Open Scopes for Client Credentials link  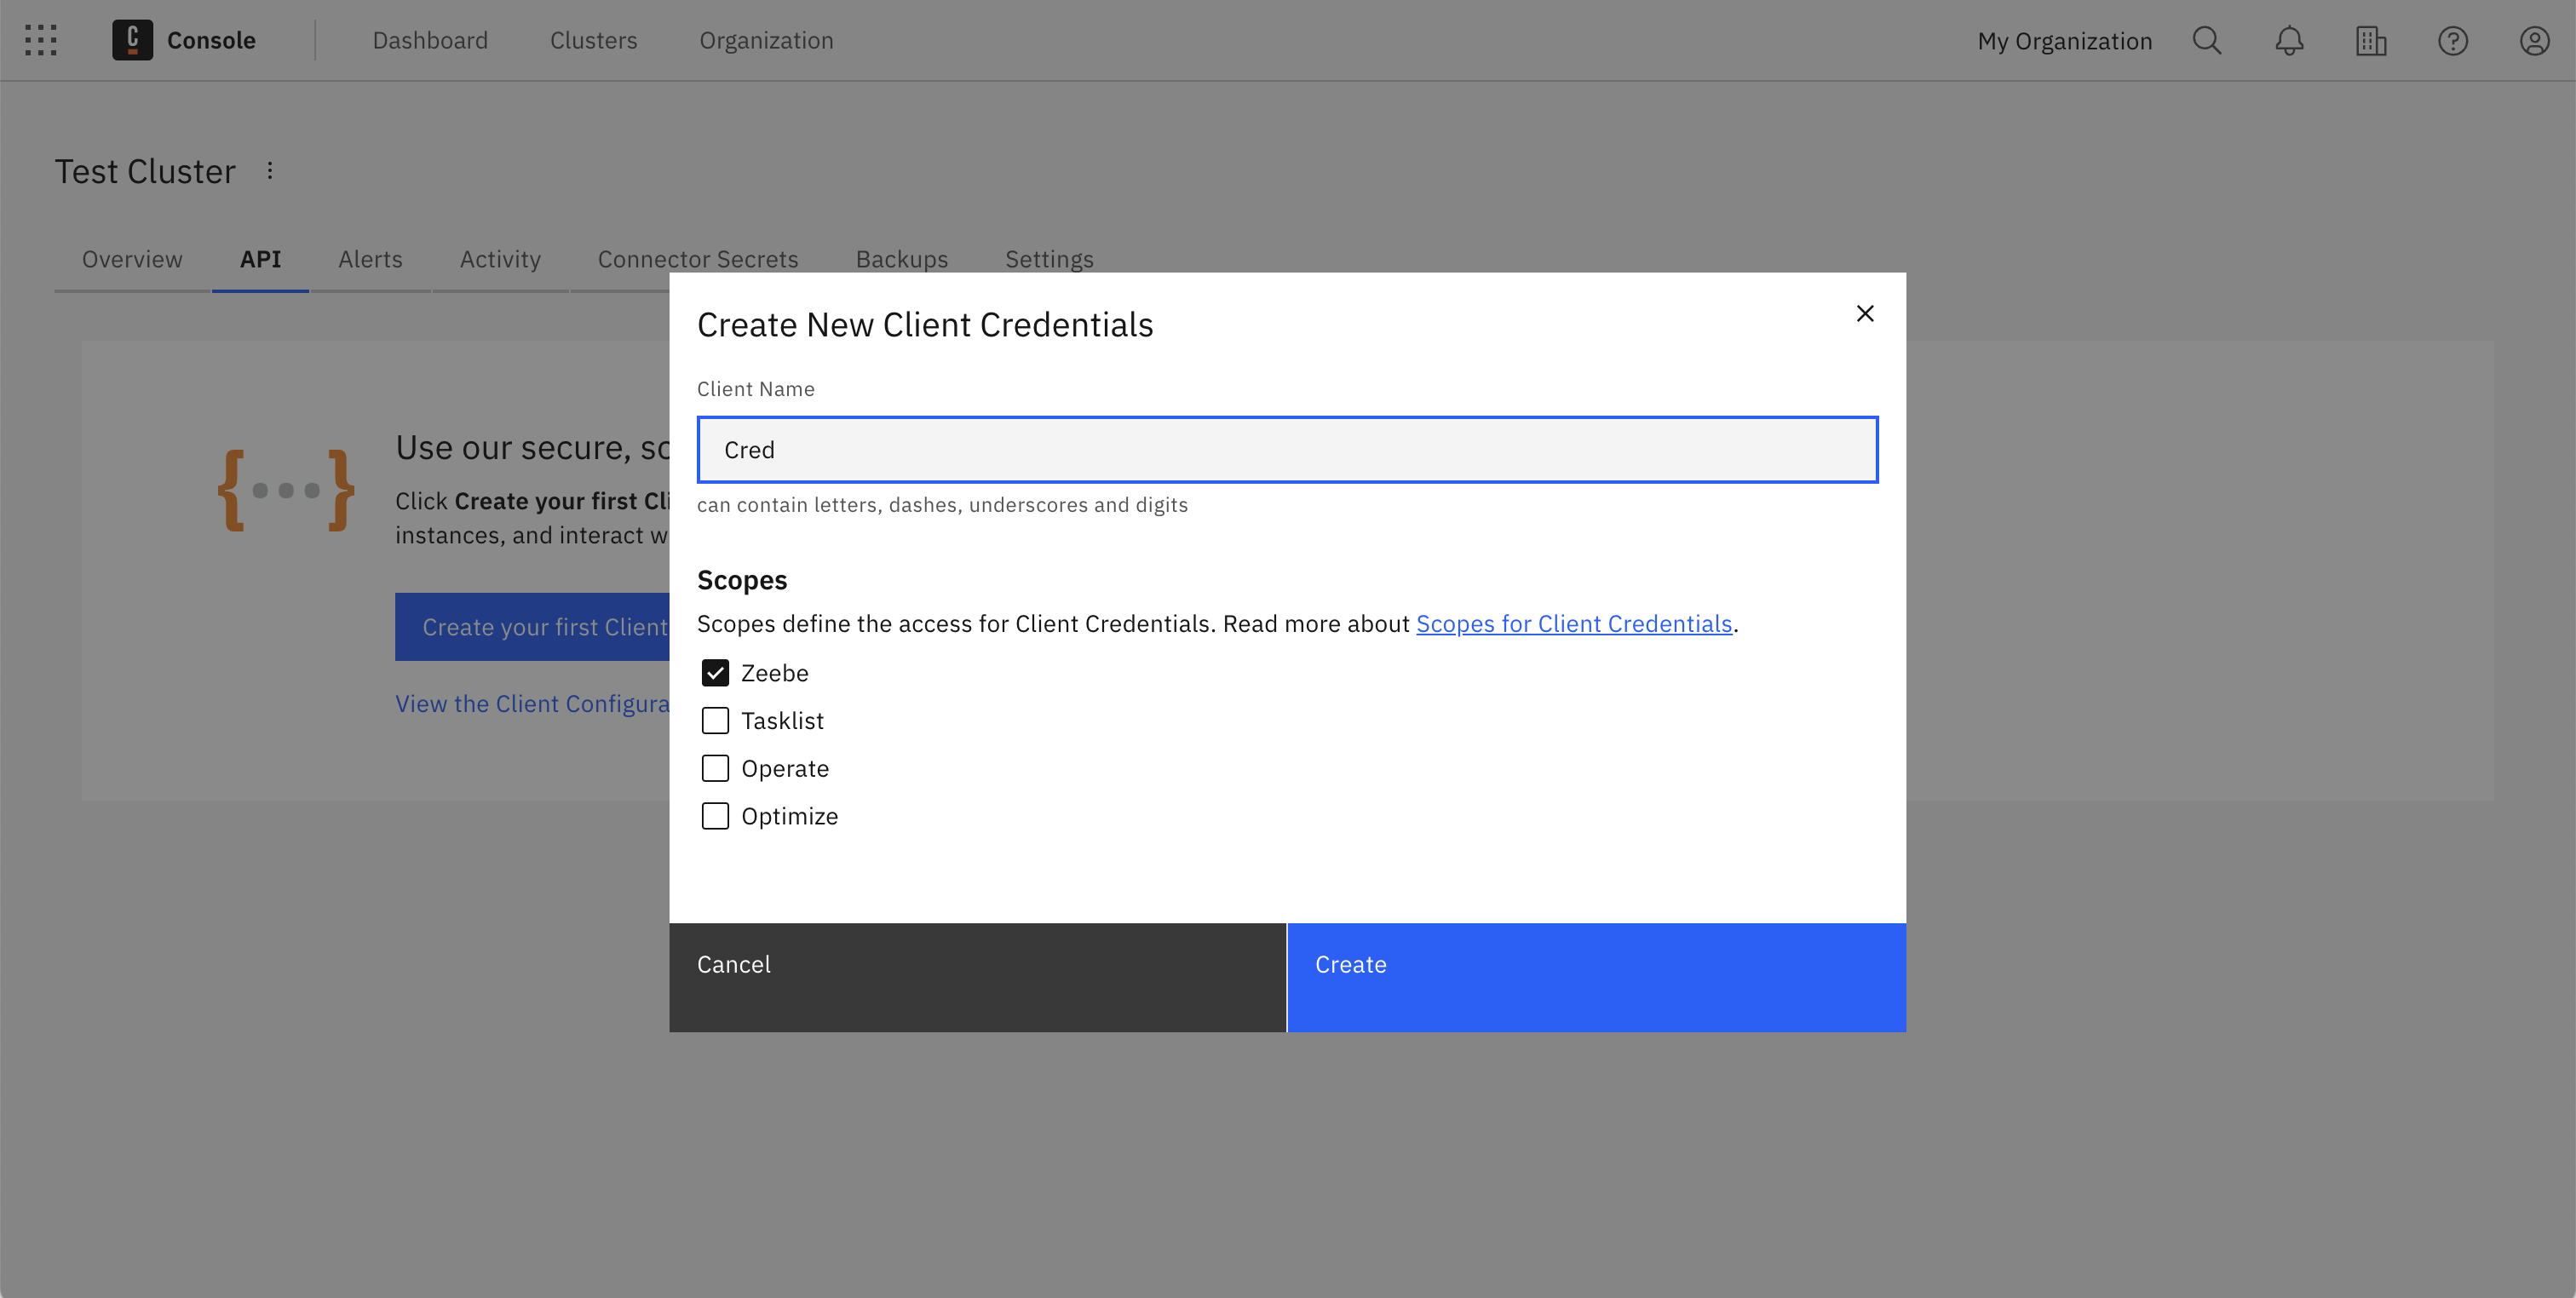click(1573, 623)
